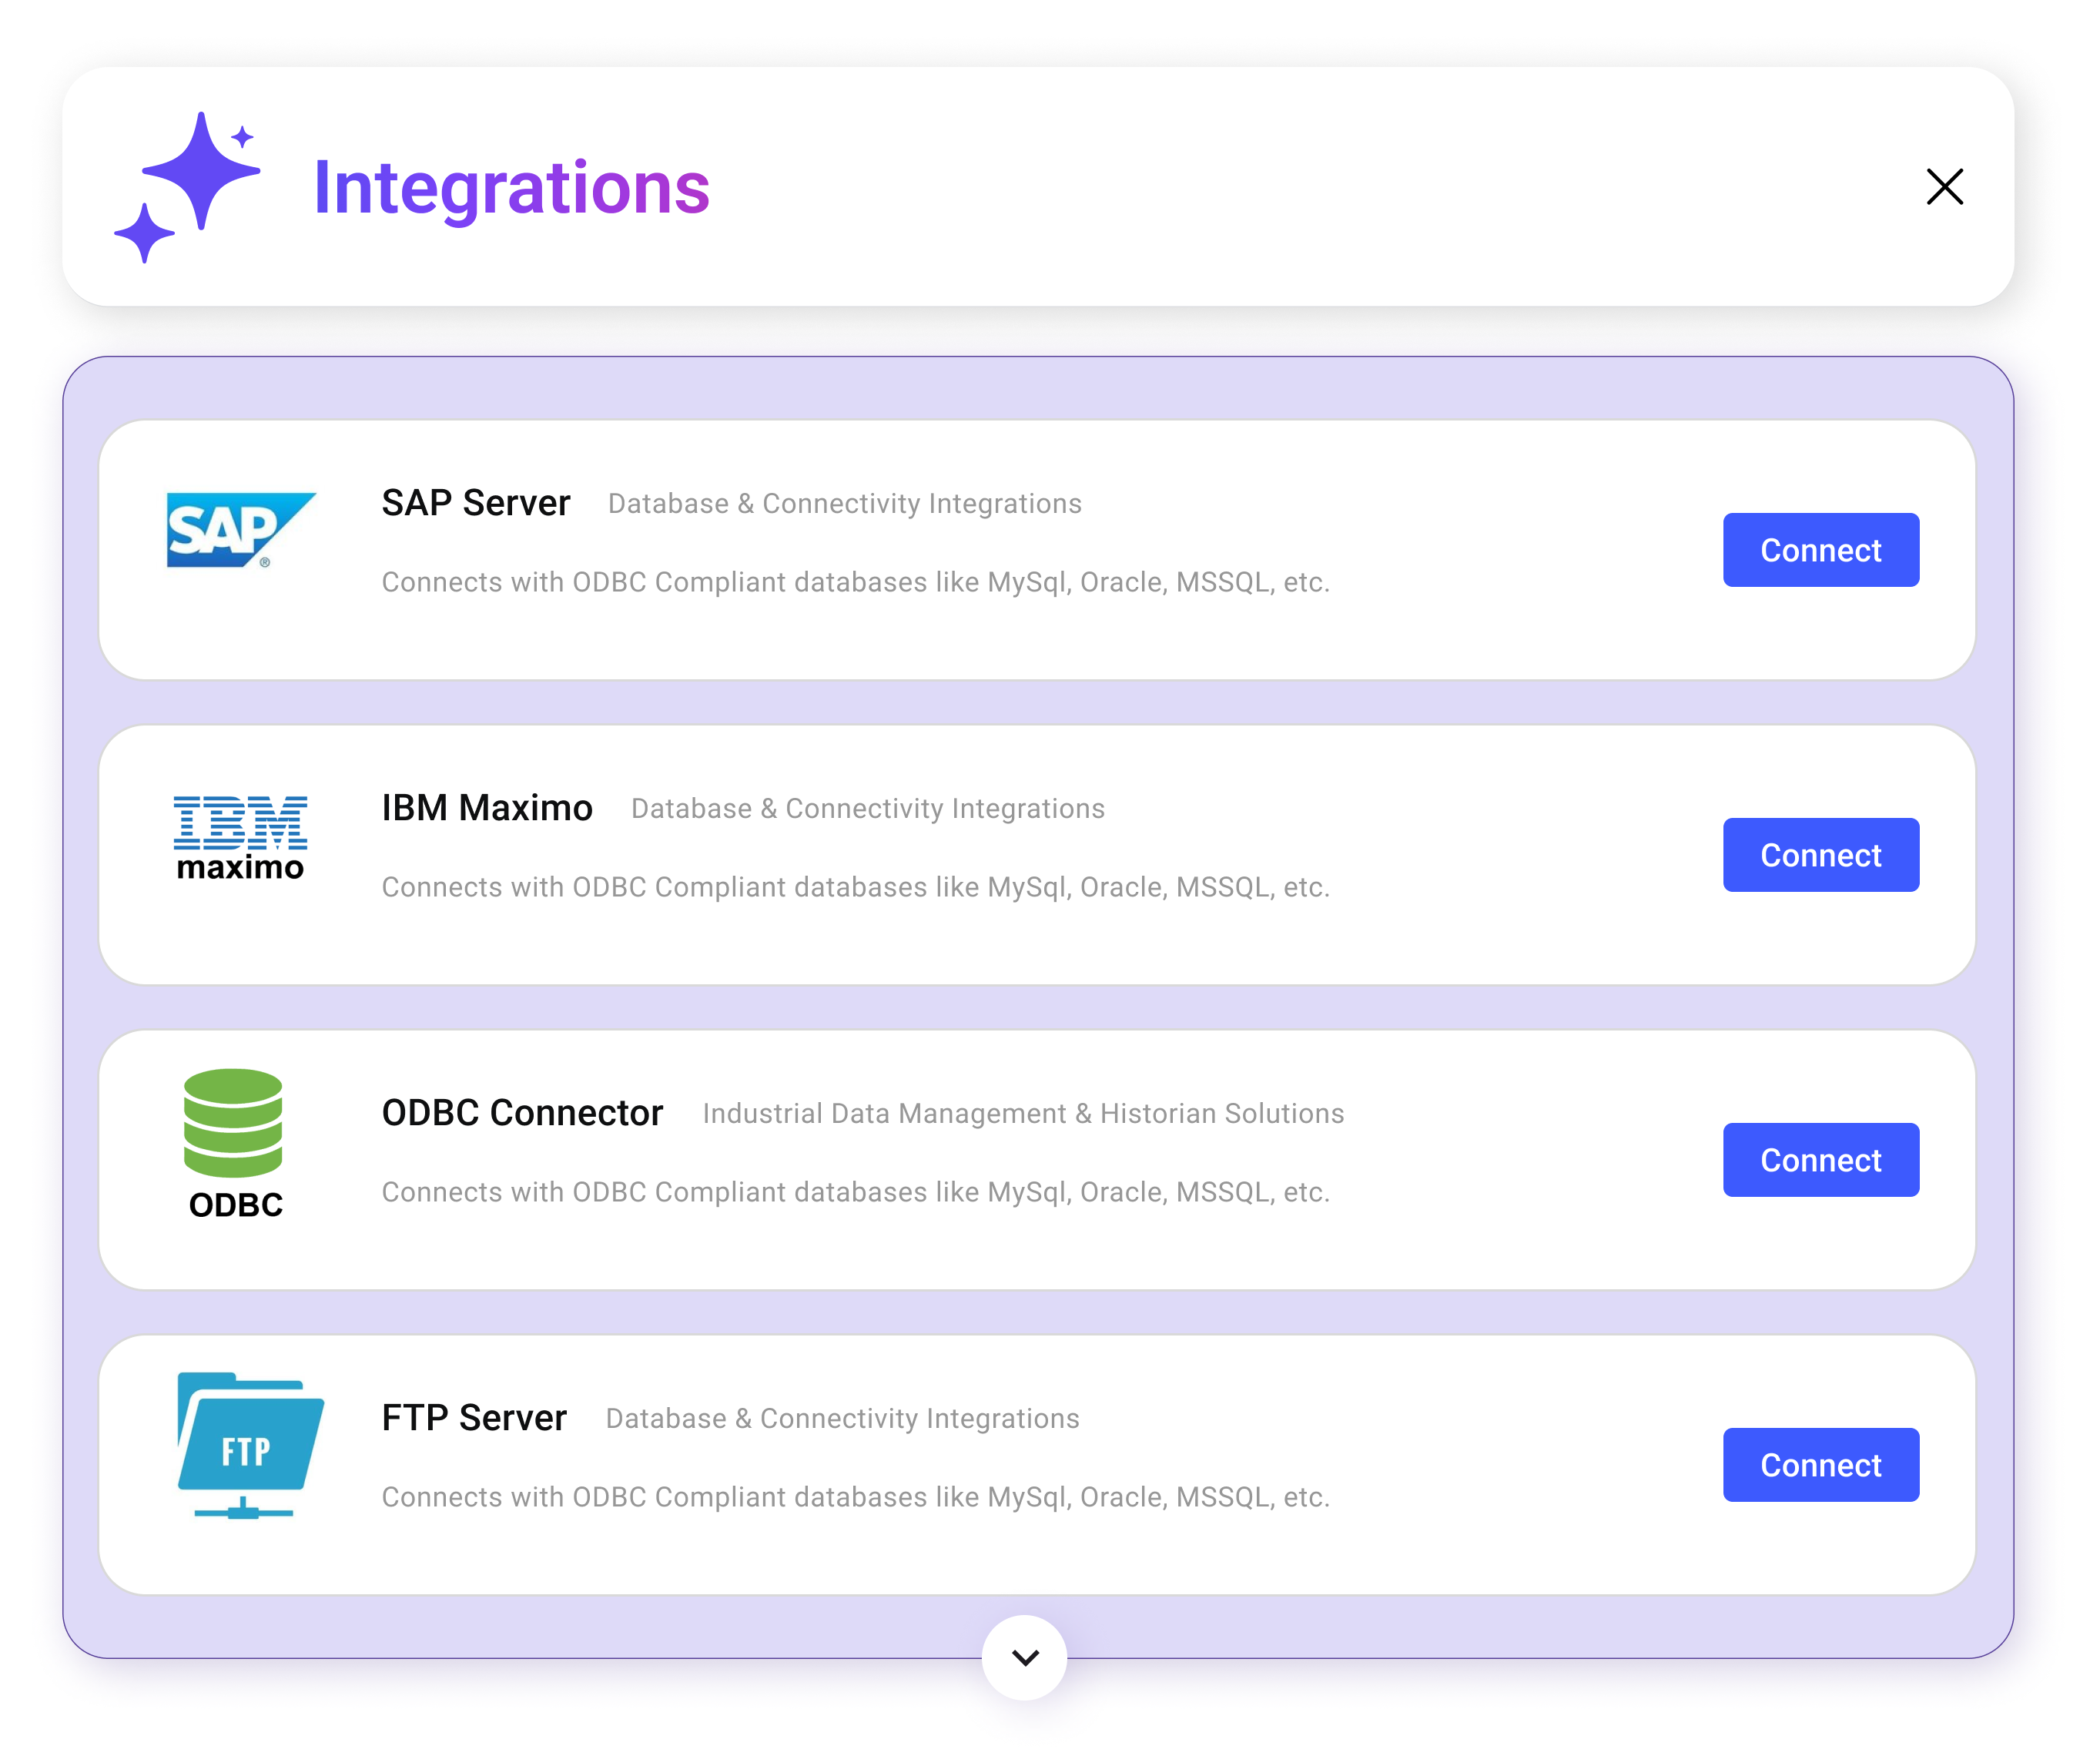Screen dimensions: 2100x1756
Task: Click the ODBC Connector description text
Action: [x=856, y=1192]
